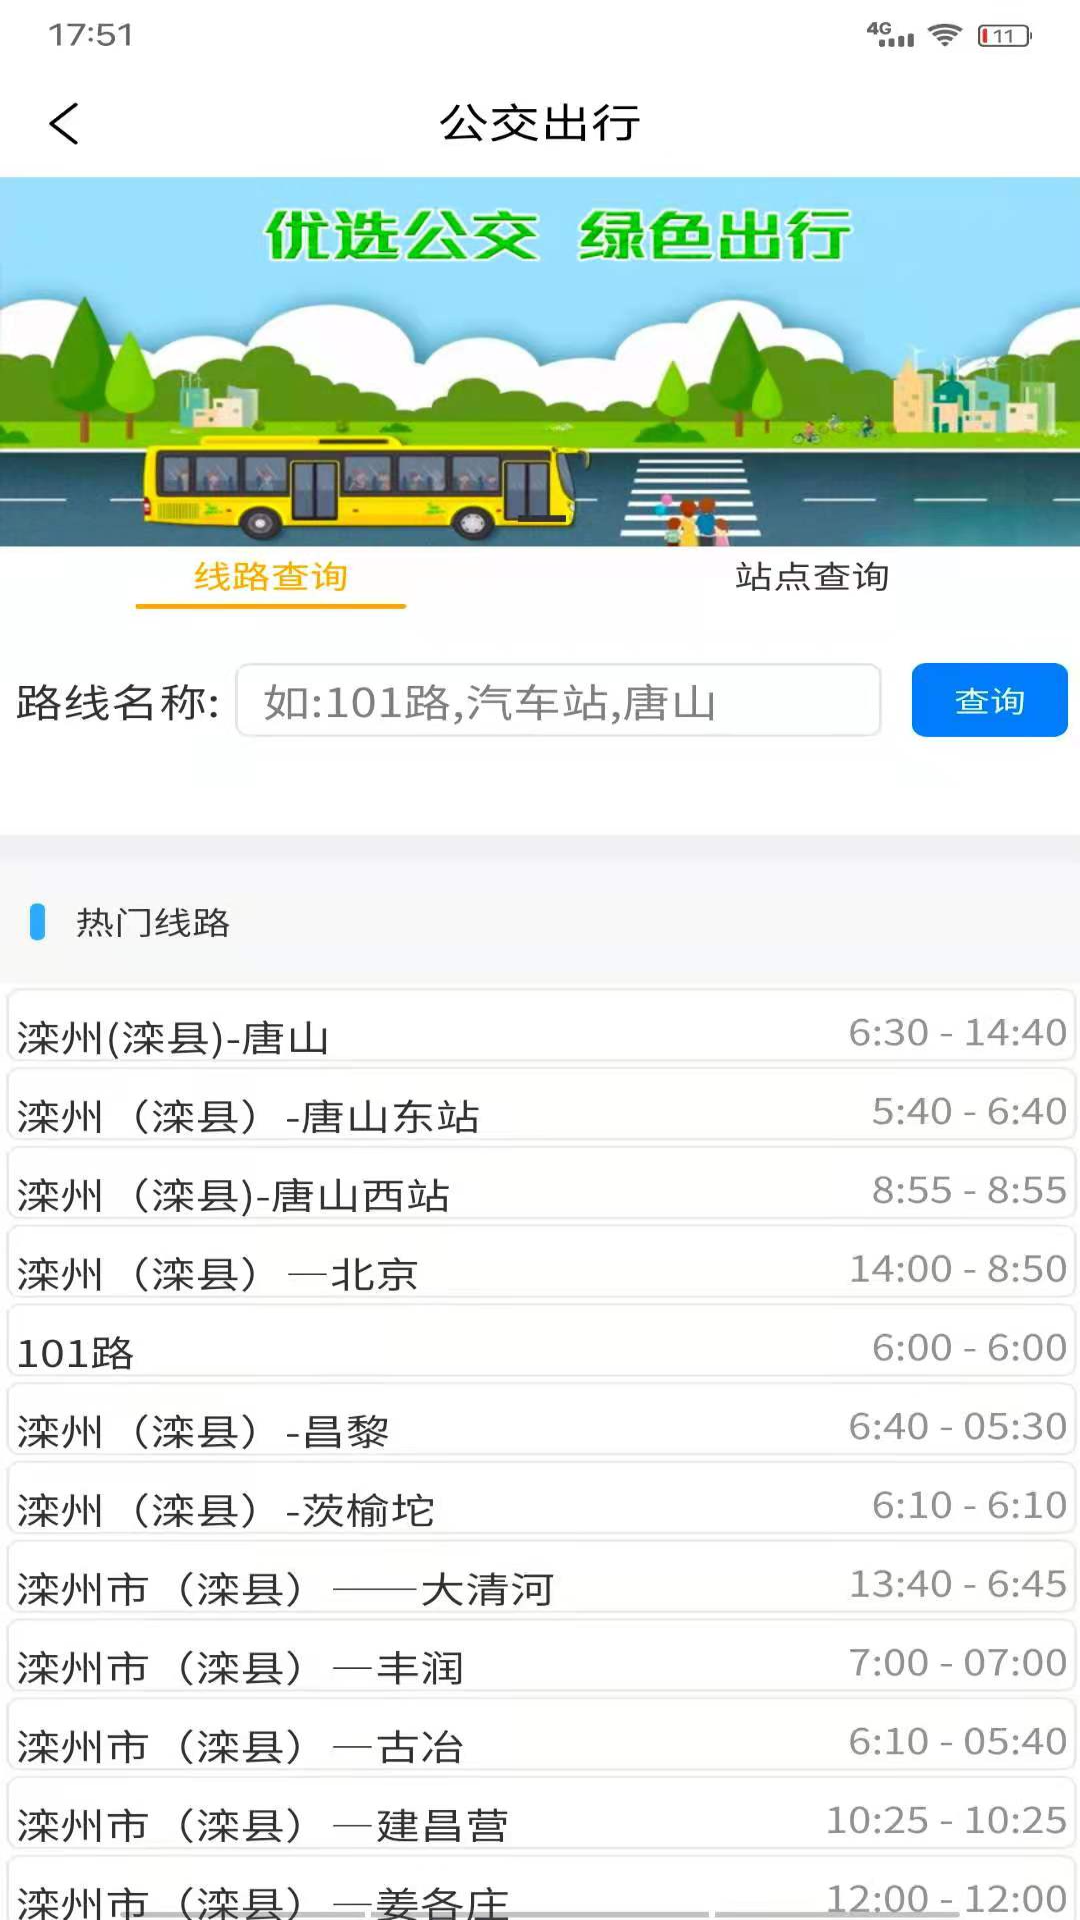Open the 唐山西站 route entry
1080x1920 pixels.
coord(540,1189)
